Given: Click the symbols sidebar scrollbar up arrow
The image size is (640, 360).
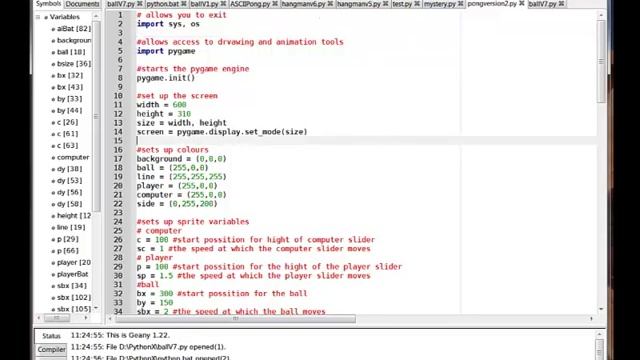Looking at the screenshot, I should (x=96, y=16).
